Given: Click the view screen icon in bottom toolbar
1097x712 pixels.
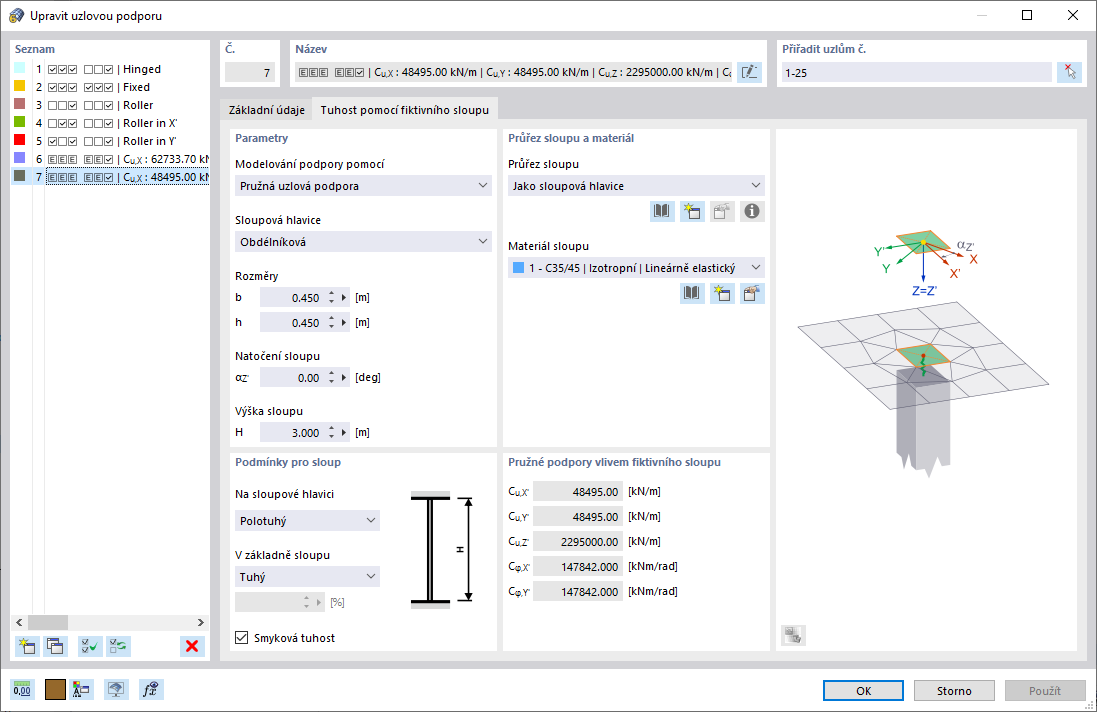Looking at the screenshot, I should 116,690.
